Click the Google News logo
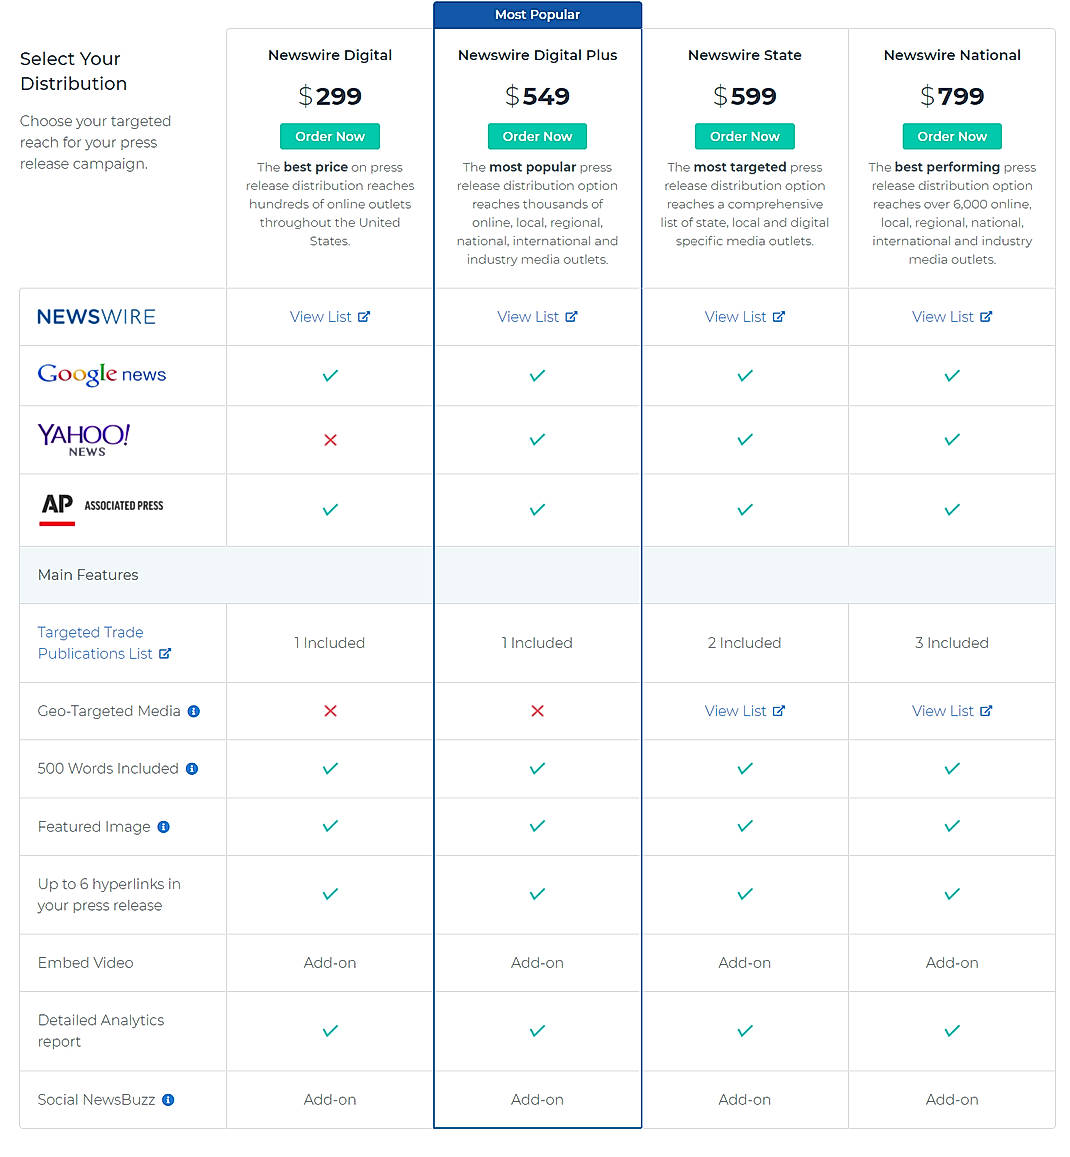The height and width of the screenshot is (1157, 1070). (102, 375)
